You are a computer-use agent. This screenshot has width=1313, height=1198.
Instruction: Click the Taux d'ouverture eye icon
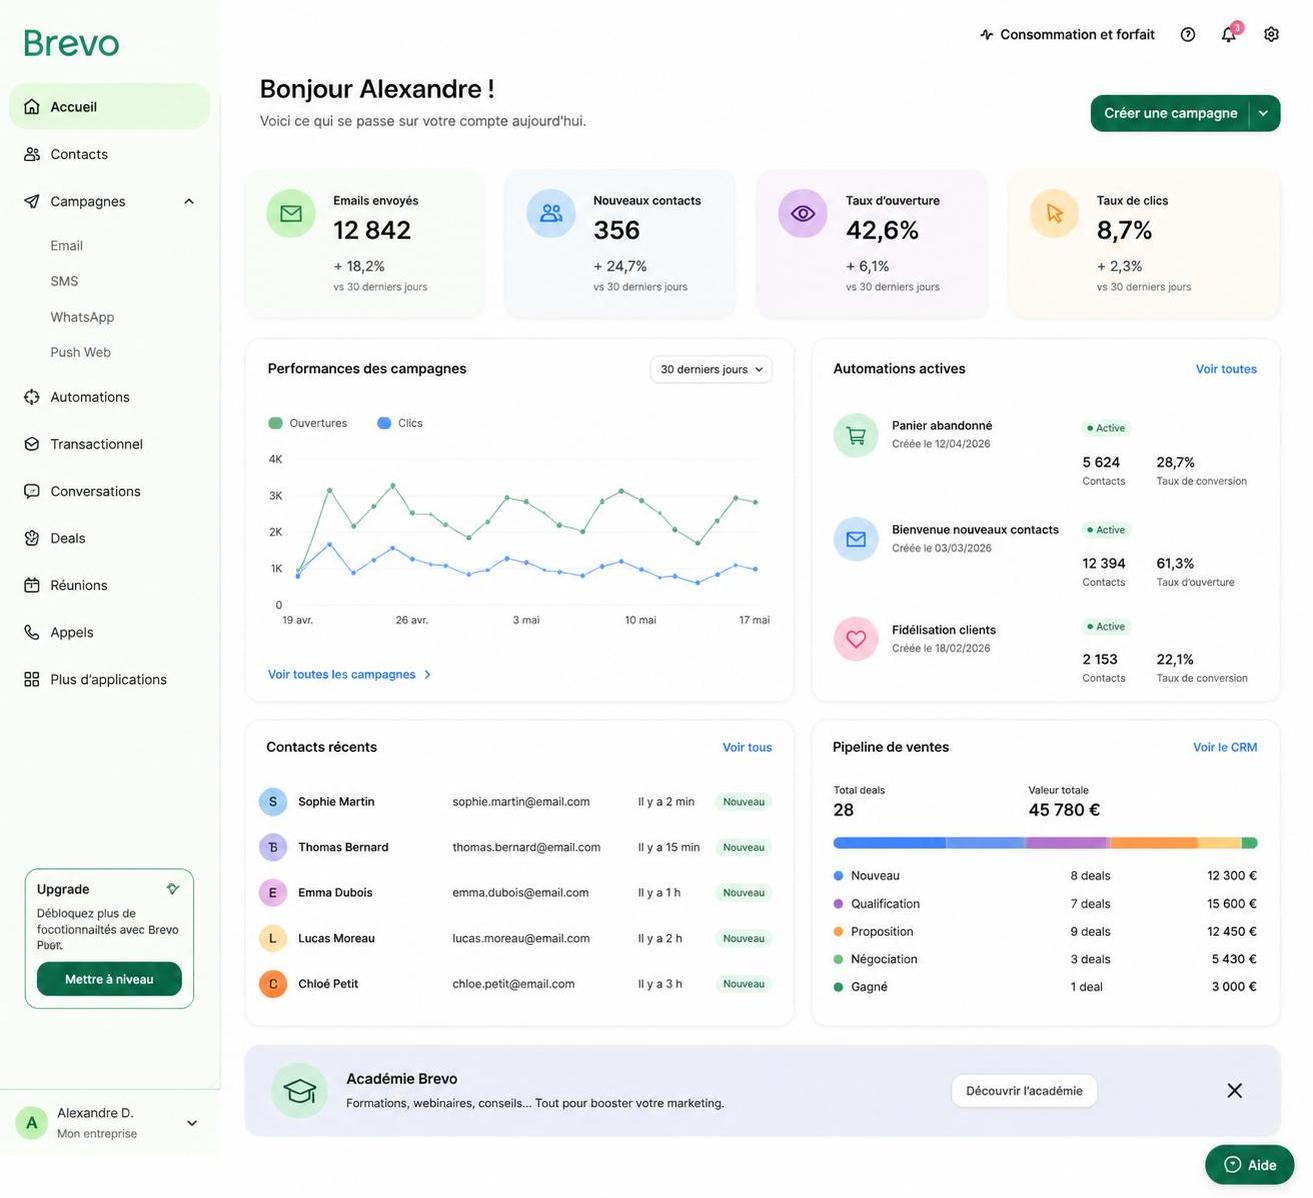point(803,213)
